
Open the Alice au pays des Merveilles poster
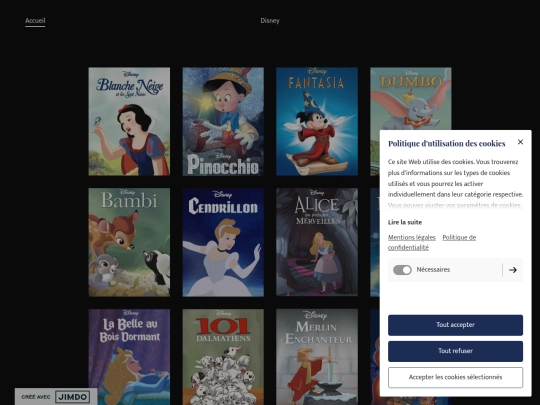click(317, 242)
